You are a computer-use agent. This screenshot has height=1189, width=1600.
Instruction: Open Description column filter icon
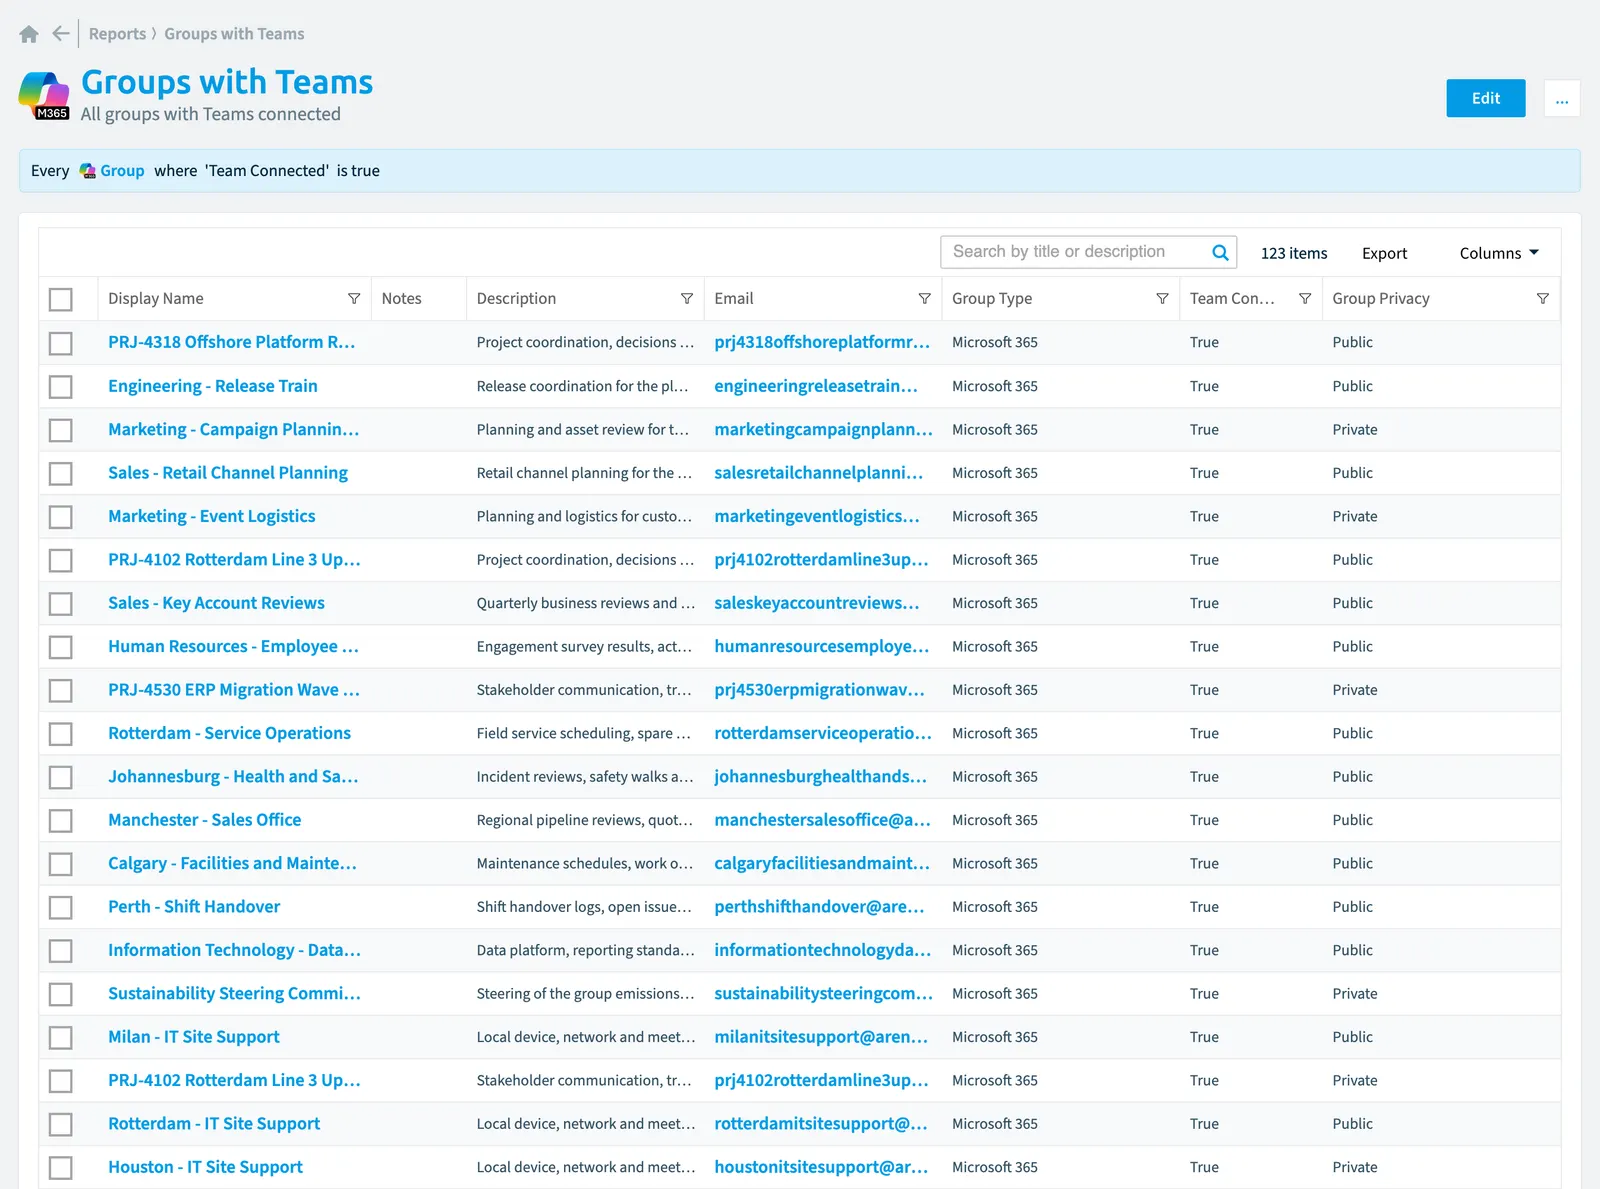pyautogui.click(x=687, y=299)
